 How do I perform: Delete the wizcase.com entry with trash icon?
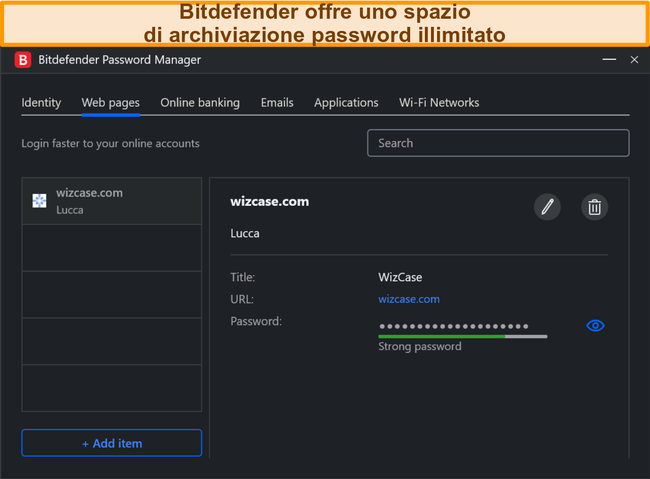(x=594, y=207)
